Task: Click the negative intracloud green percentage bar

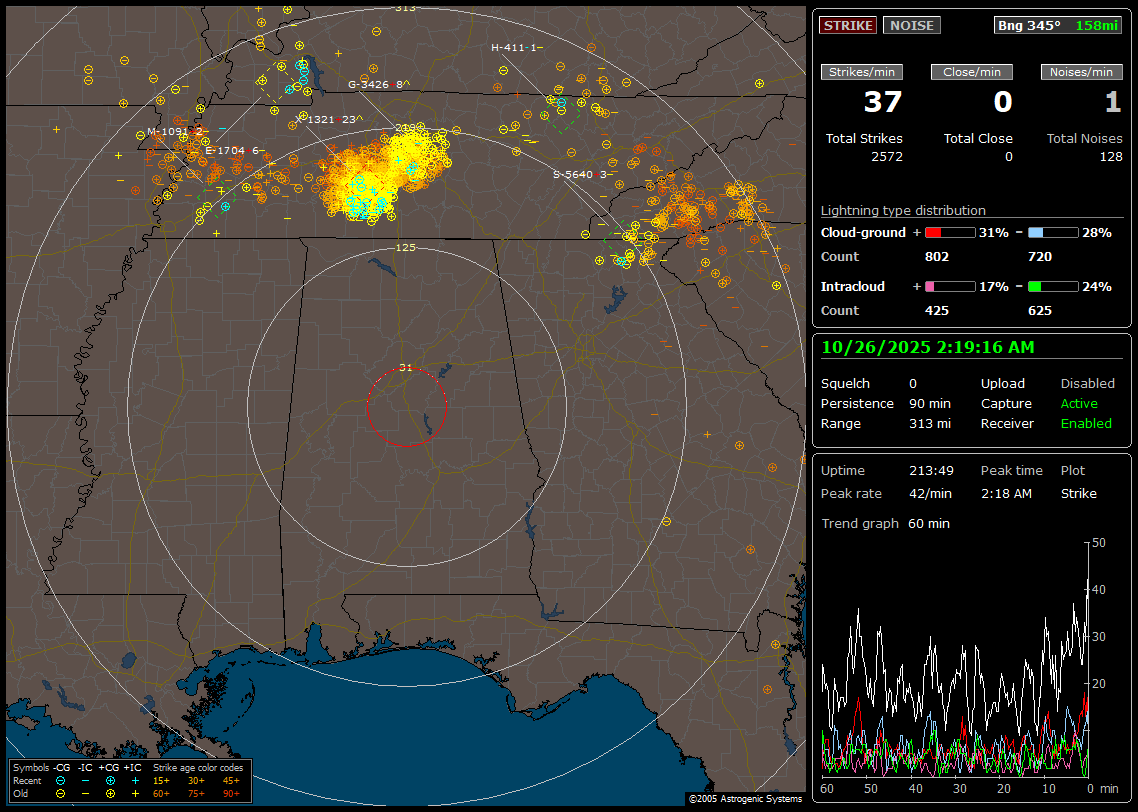Action: [1053, 286]
